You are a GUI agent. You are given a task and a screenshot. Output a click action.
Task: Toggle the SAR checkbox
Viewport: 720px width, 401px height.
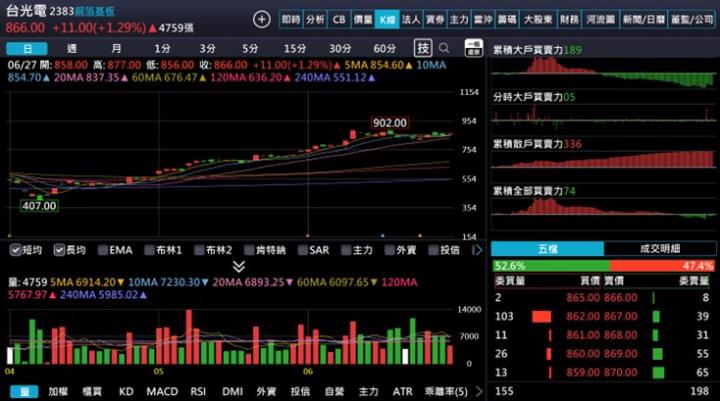coord(302,250)
